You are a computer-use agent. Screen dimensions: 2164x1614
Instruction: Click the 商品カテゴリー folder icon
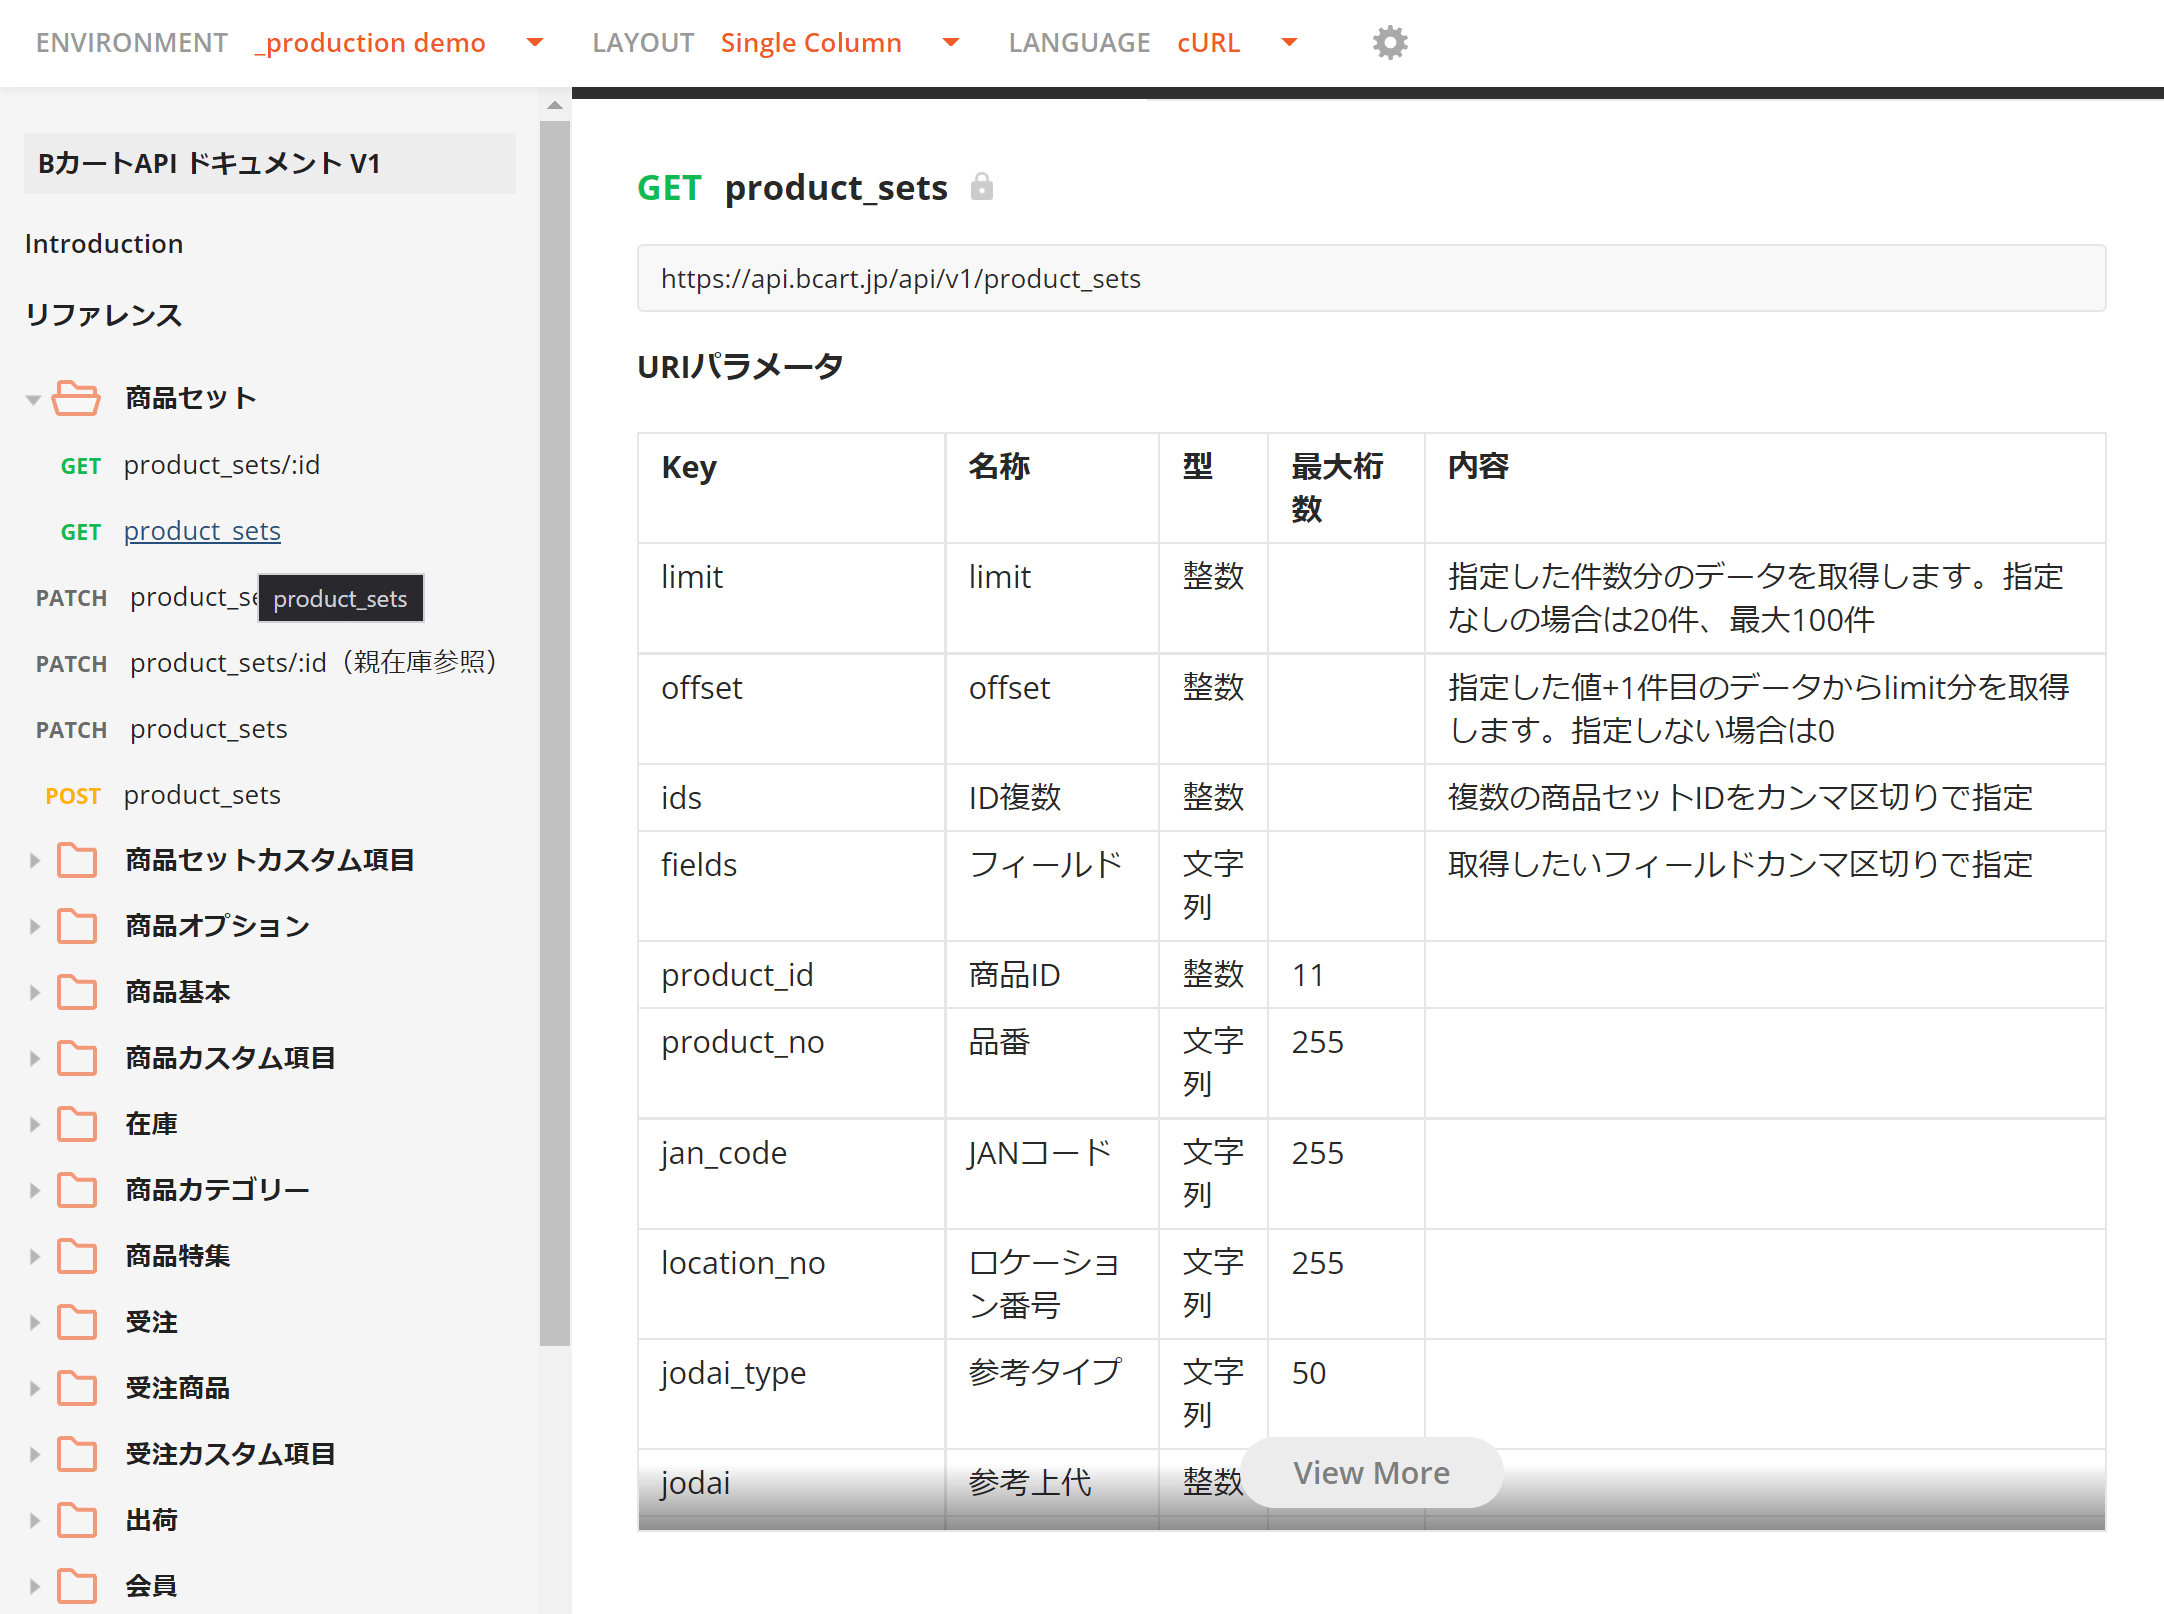pyautogui.click(x=77, y=1190)
